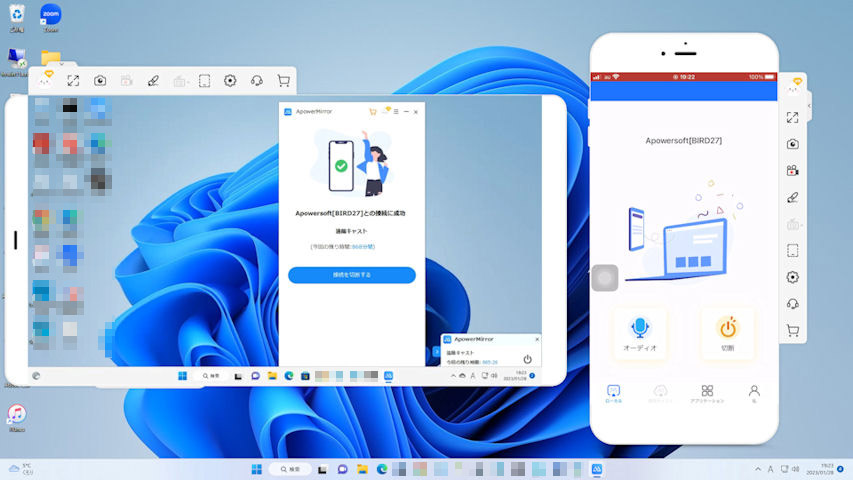Viewport: 853px width, 480px height.
Task: Tap the オーディオ microphone button on phone
Action: (x=640, y=333)
